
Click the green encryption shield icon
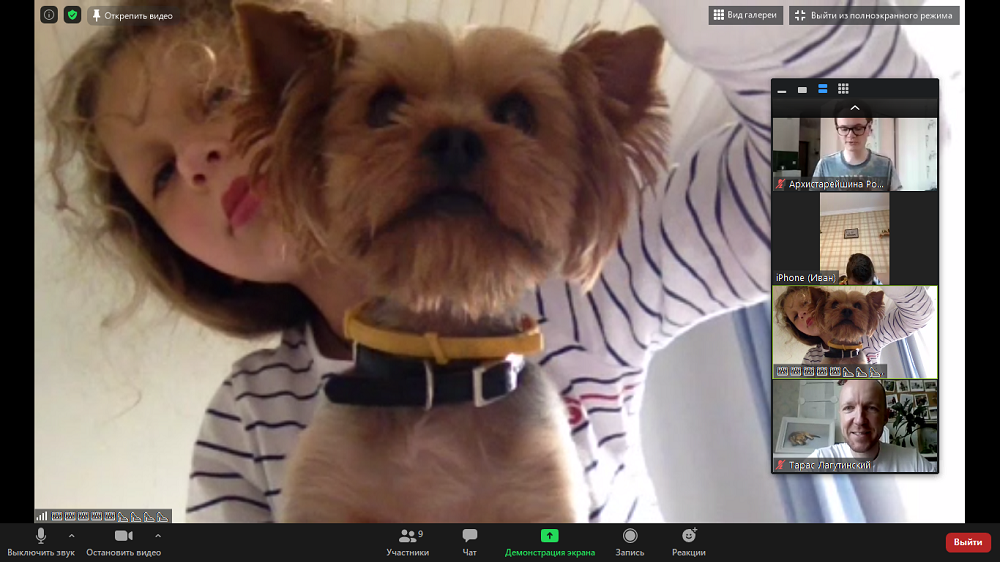(72, 15)
